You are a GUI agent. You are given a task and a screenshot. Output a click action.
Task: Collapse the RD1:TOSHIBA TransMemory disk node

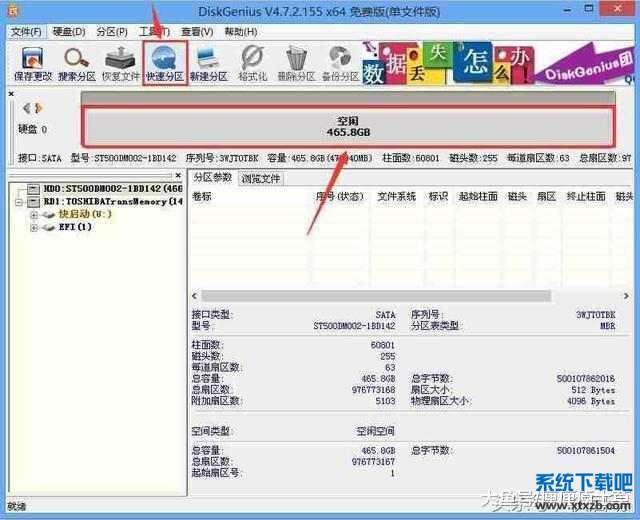coord(20,201)
